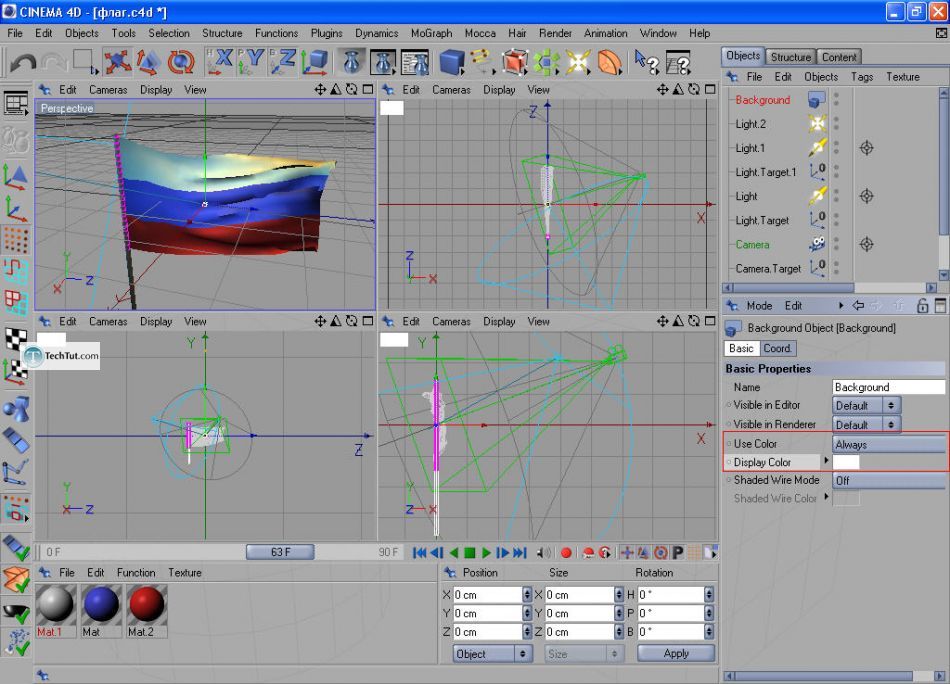
Task: Play the animation forward
Action: point(486,553)
